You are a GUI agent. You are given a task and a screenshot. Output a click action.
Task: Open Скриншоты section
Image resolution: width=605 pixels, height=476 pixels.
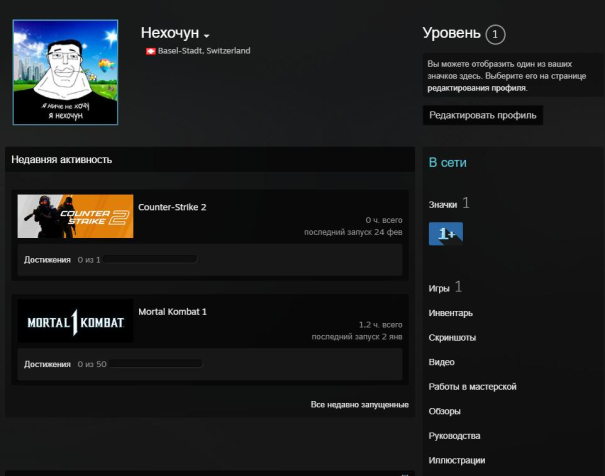[x=452, y=338]
